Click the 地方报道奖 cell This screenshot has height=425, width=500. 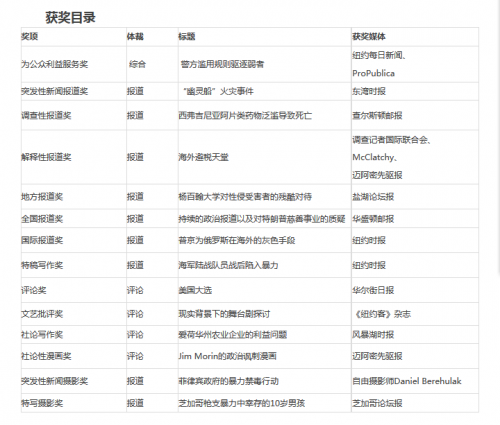pyautogui.click(x=42, y=197)
